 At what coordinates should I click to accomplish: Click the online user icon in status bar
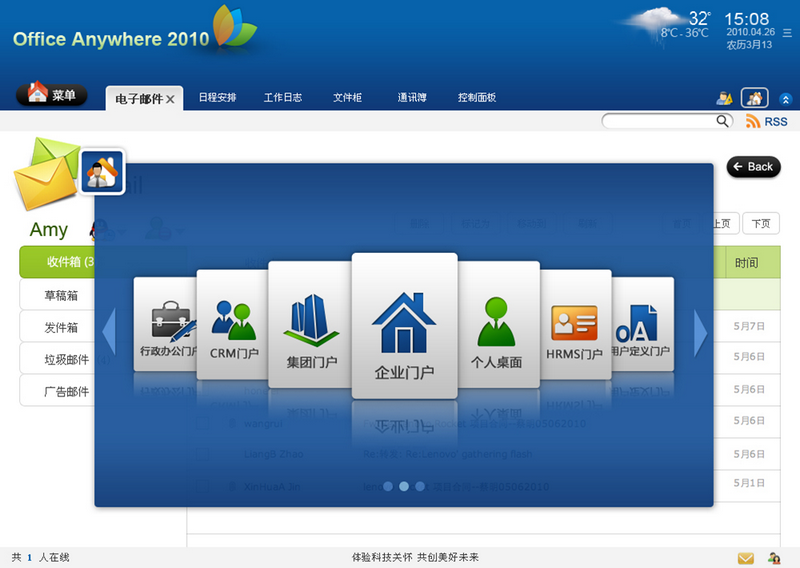click(x=774, y=558)
